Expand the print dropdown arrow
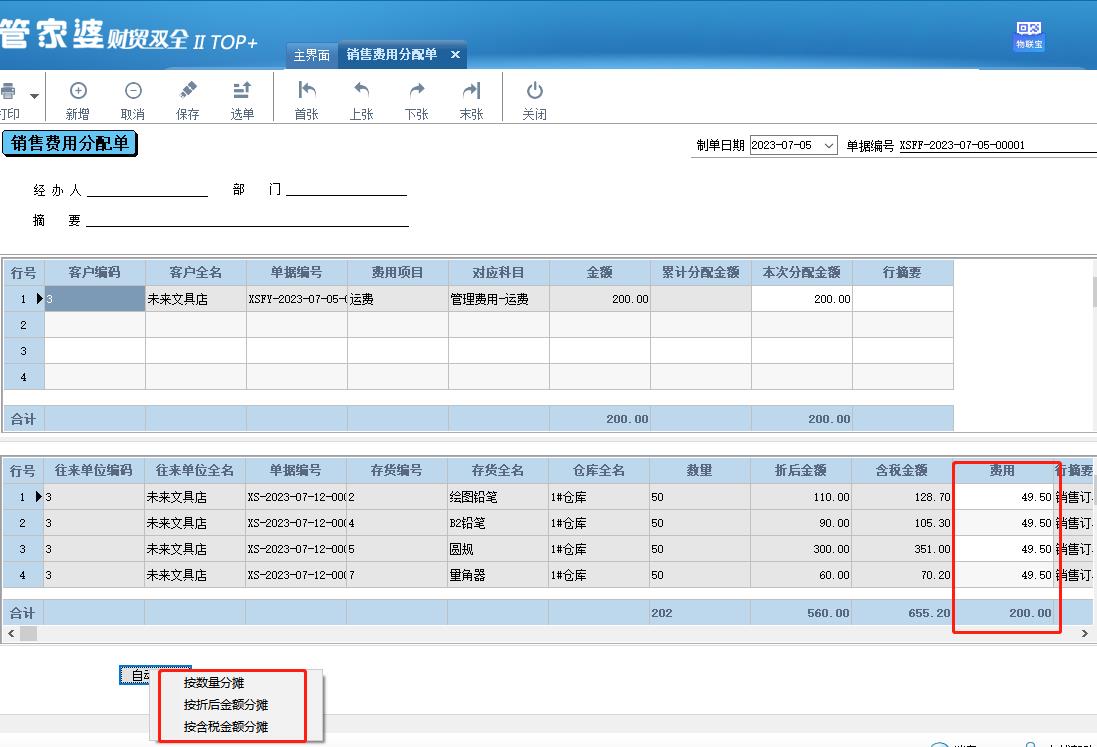The height and width of the screenshot is (747, 1097). (34, 96)
